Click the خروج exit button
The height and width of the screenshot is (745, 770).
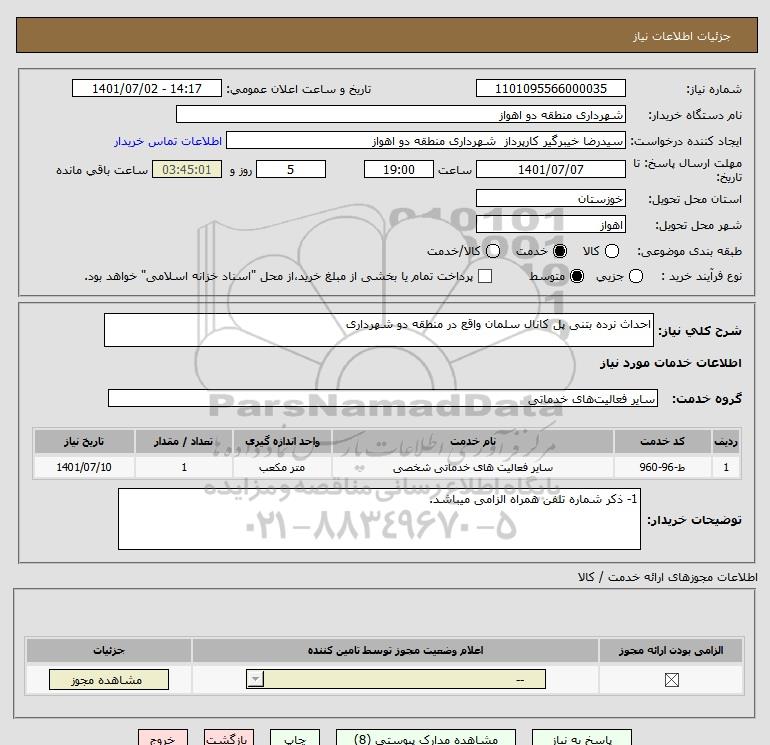(x=163, y=739)
